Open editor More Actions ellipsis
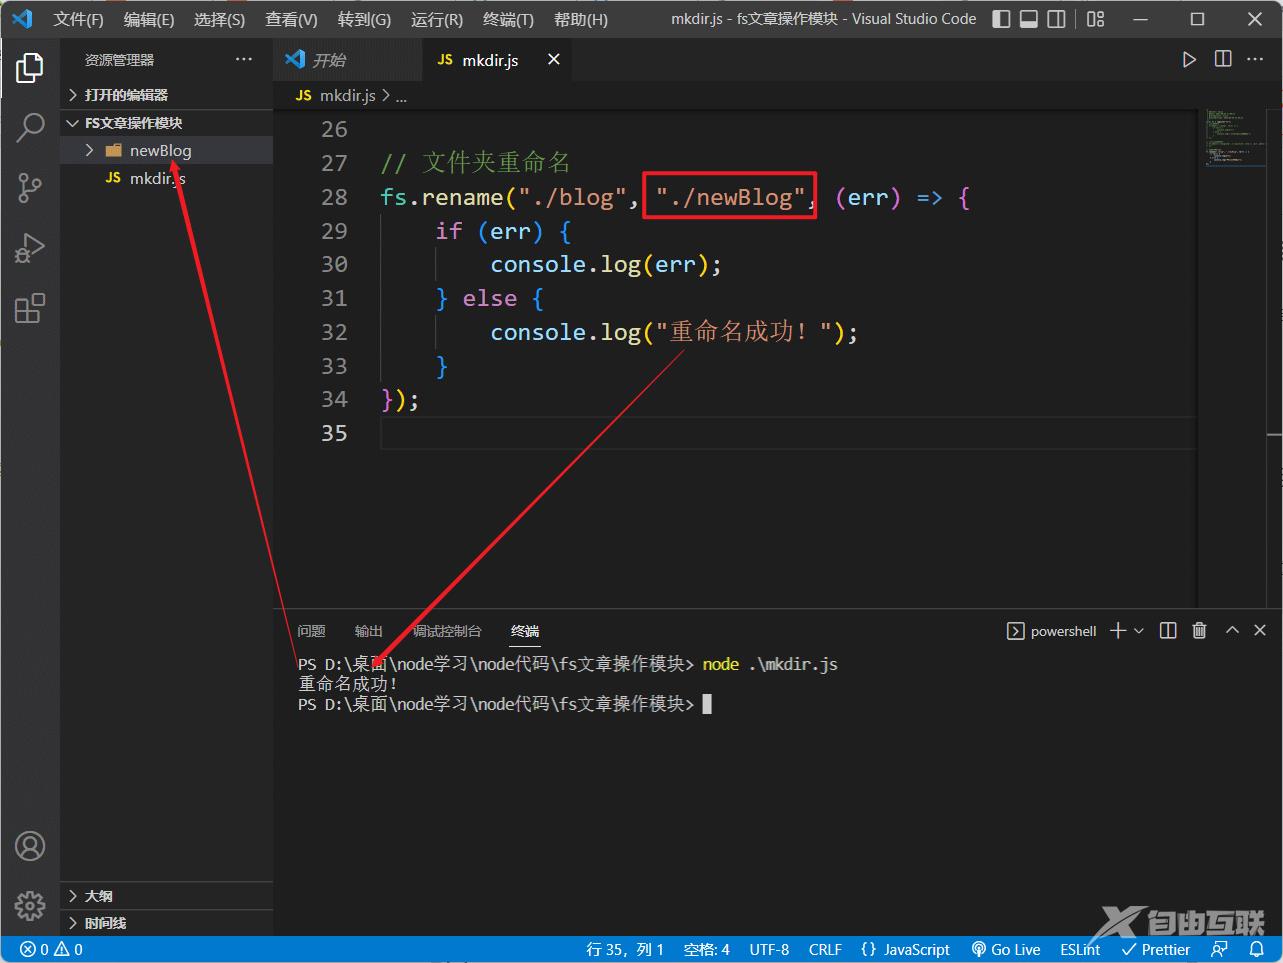This screenshot has width=1283, height=963. click(1256, 59)
